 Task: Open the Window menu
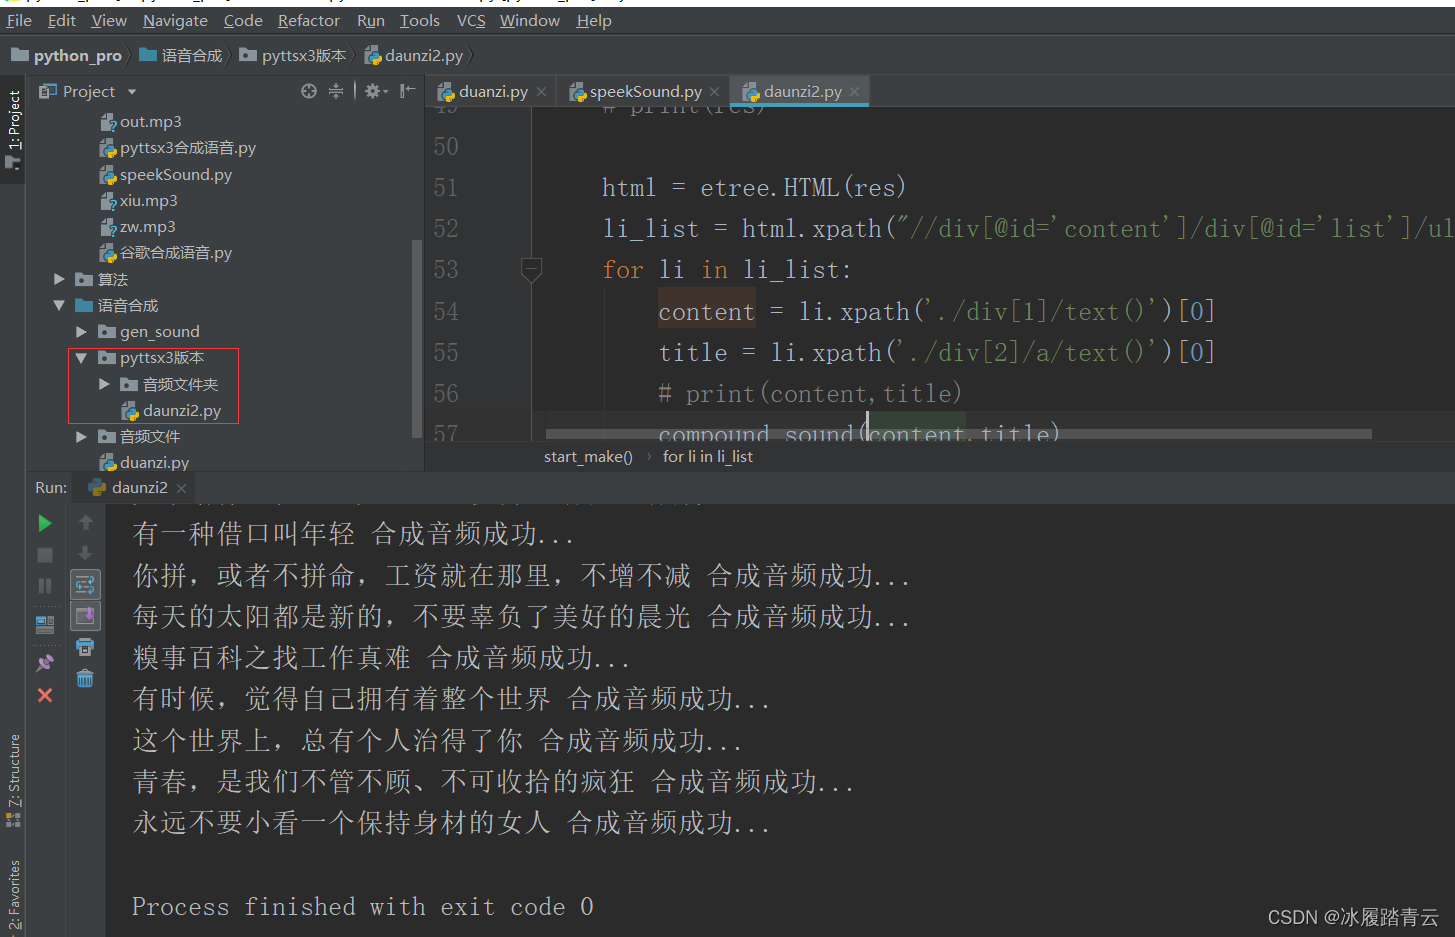[530, 20]
